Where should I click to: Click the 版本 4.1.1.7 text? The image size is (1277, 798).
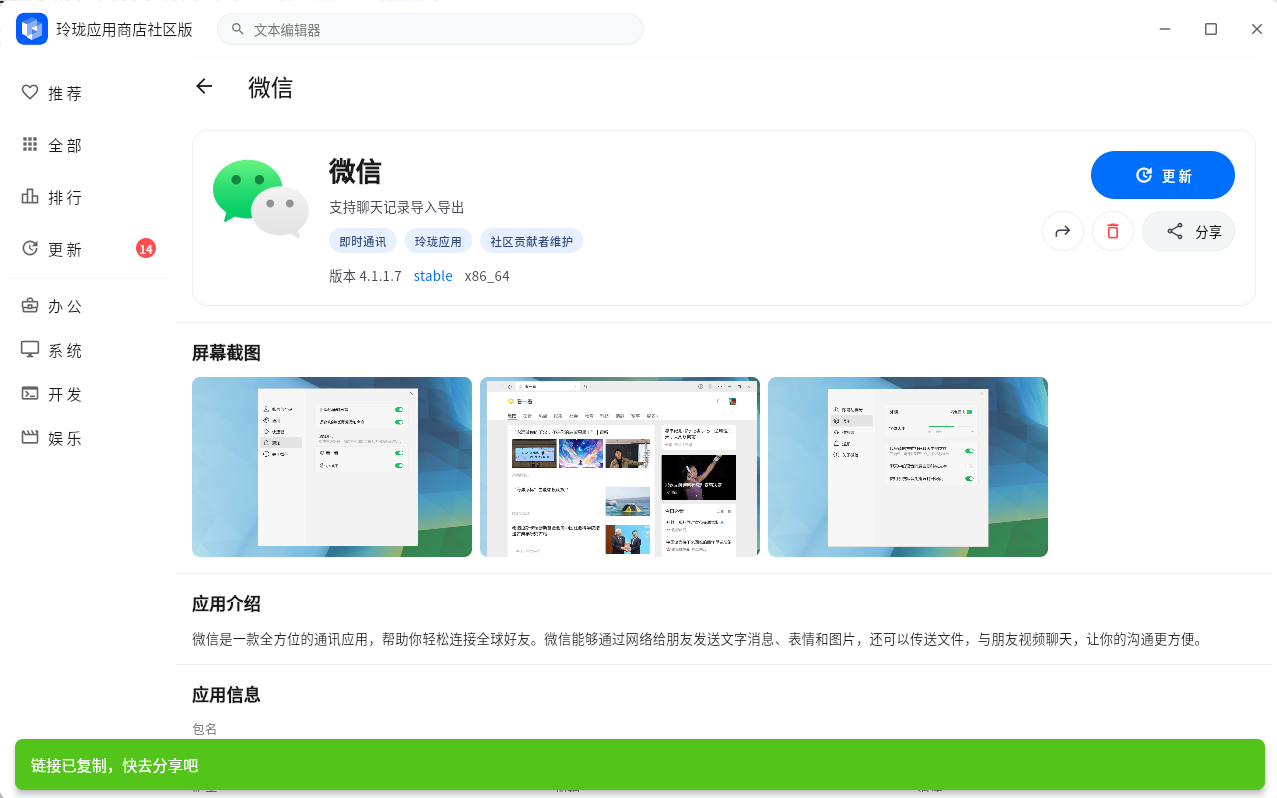(365, 276)
